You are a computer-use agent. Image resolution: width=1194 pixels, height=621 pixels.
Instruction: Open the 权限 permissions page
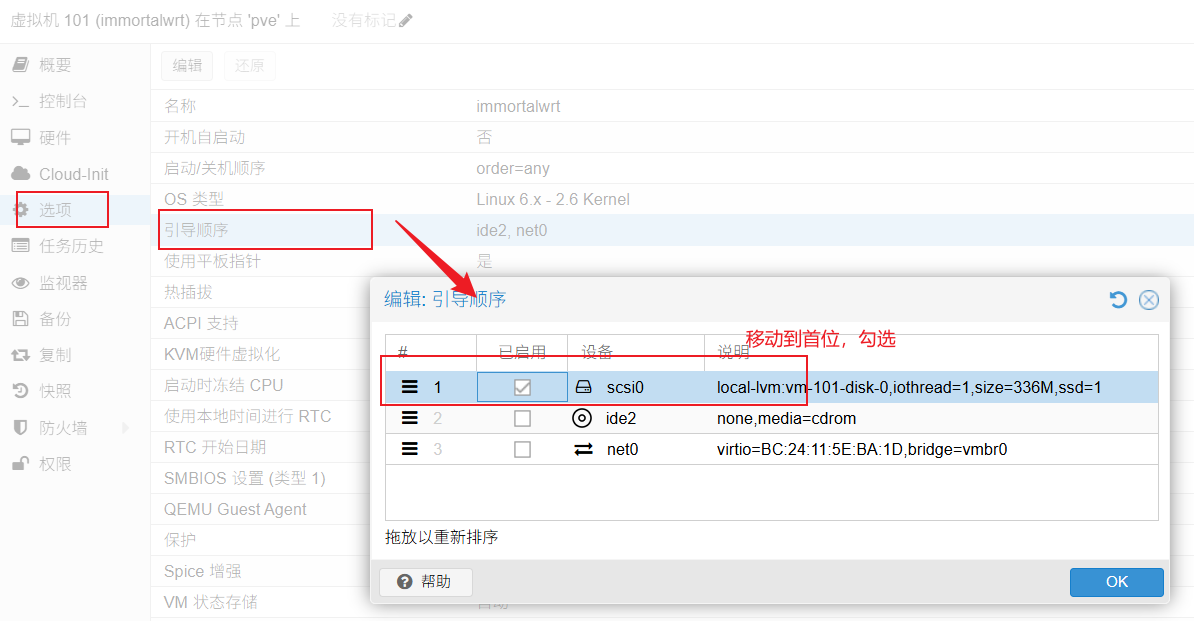(x=75, y=464)
